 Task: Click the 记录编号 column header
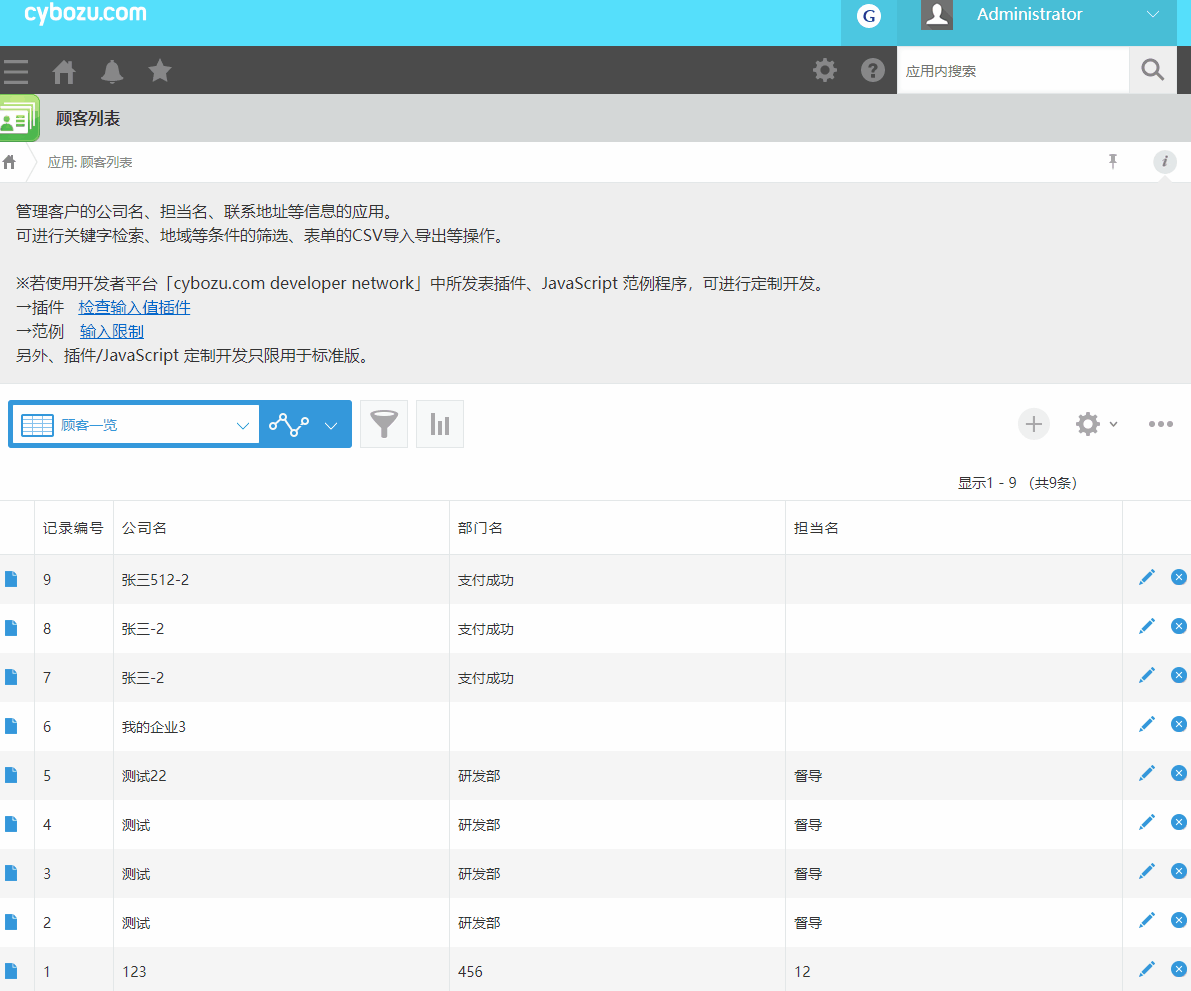(73, 528)
